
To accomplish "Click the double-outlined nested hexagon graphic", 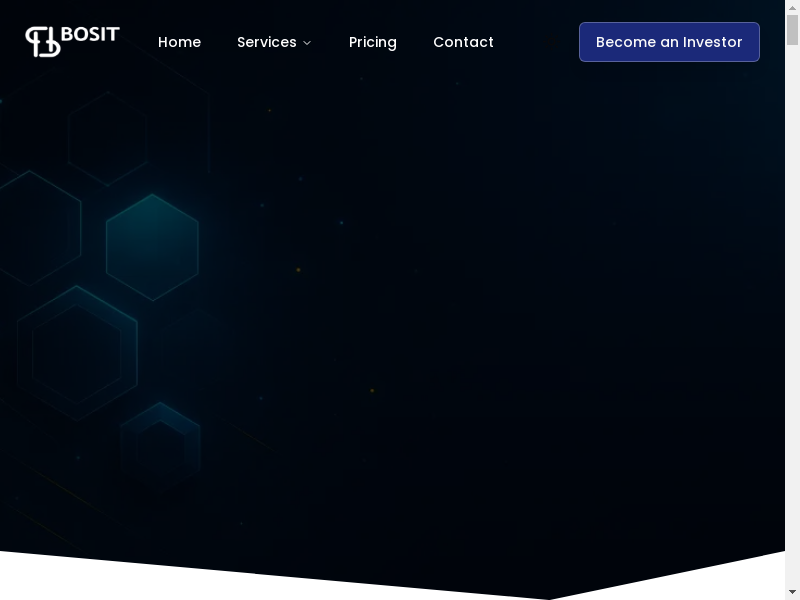I will 76,352.
